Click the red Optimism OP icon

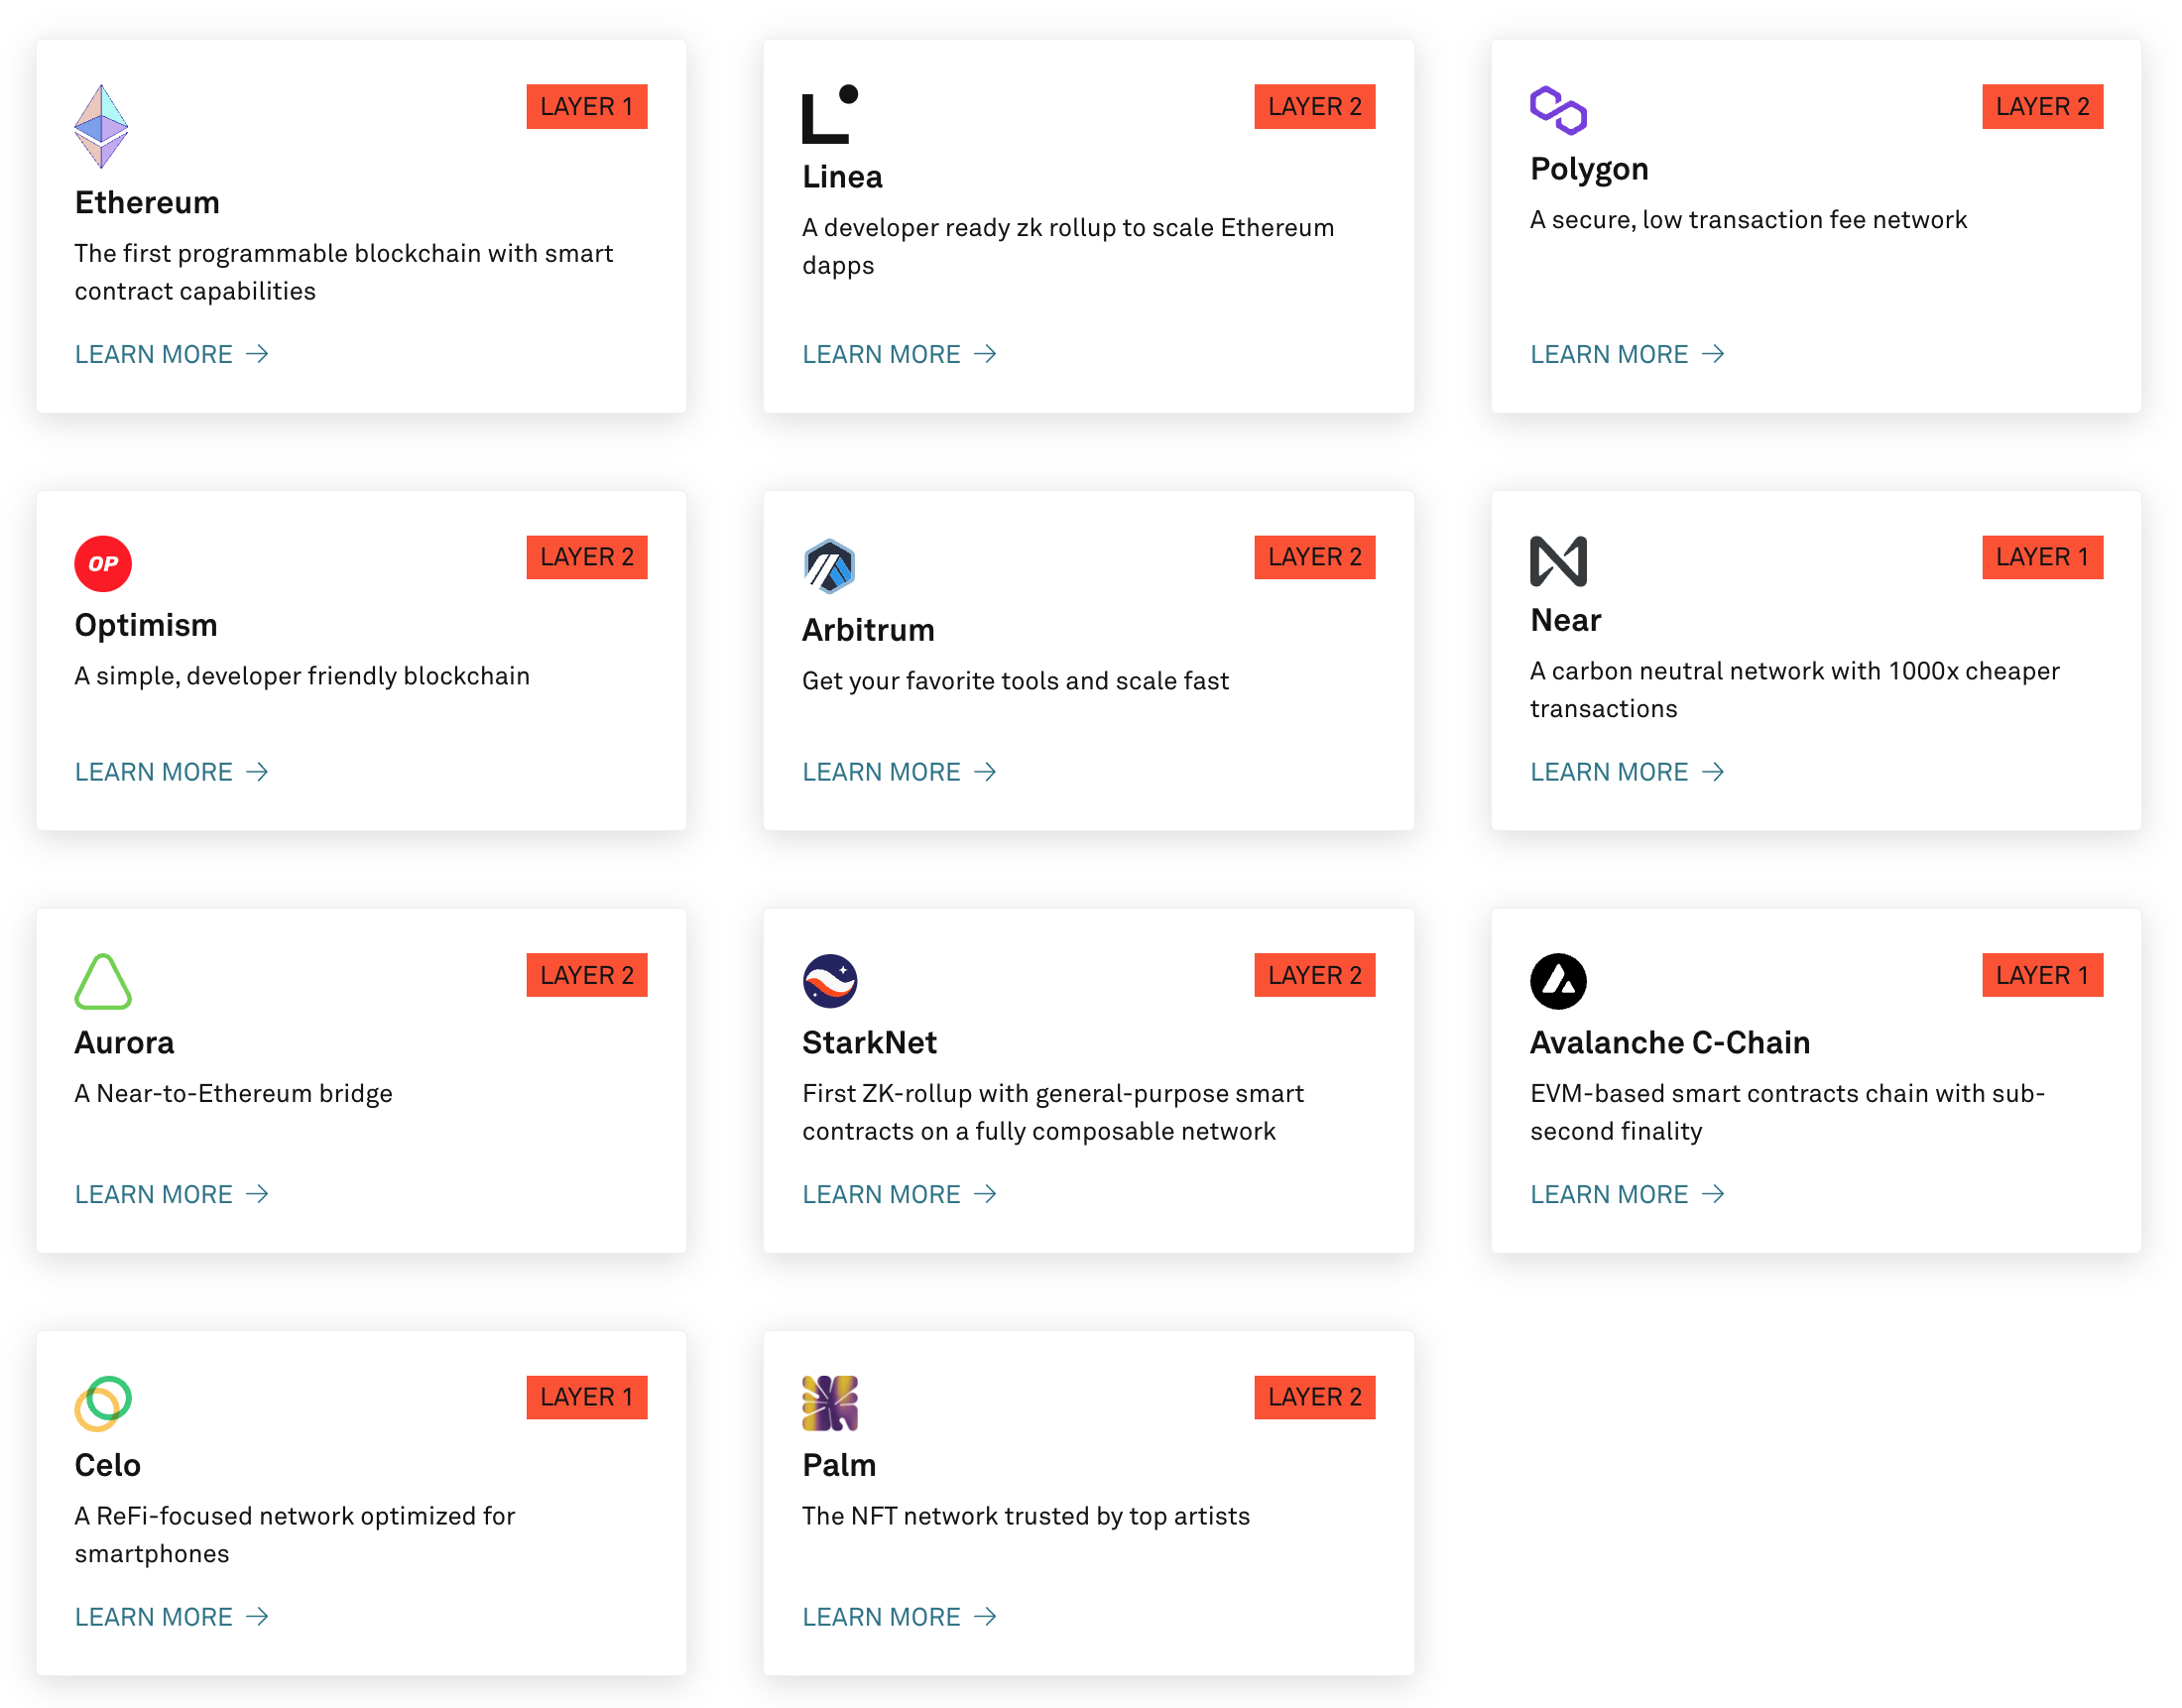click(x=103, y=563)
